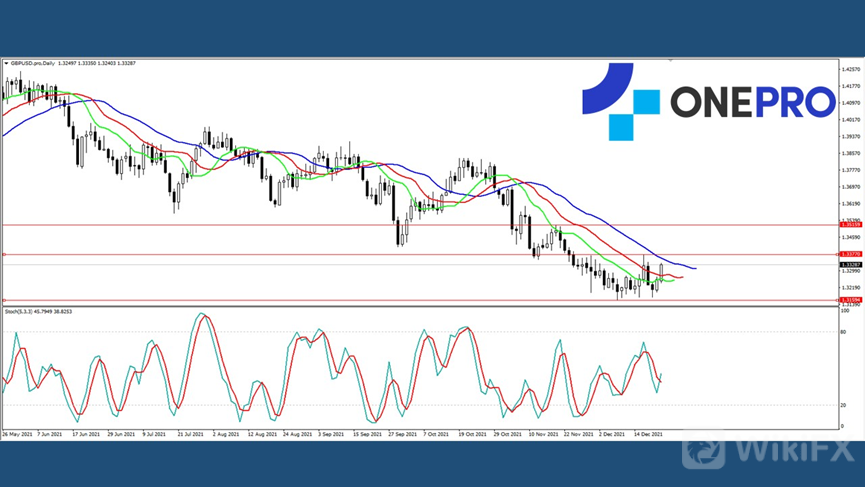Select the 1.31594 red price label
The width and height of the screenshot is (865, 487).
tap(850, 300)
